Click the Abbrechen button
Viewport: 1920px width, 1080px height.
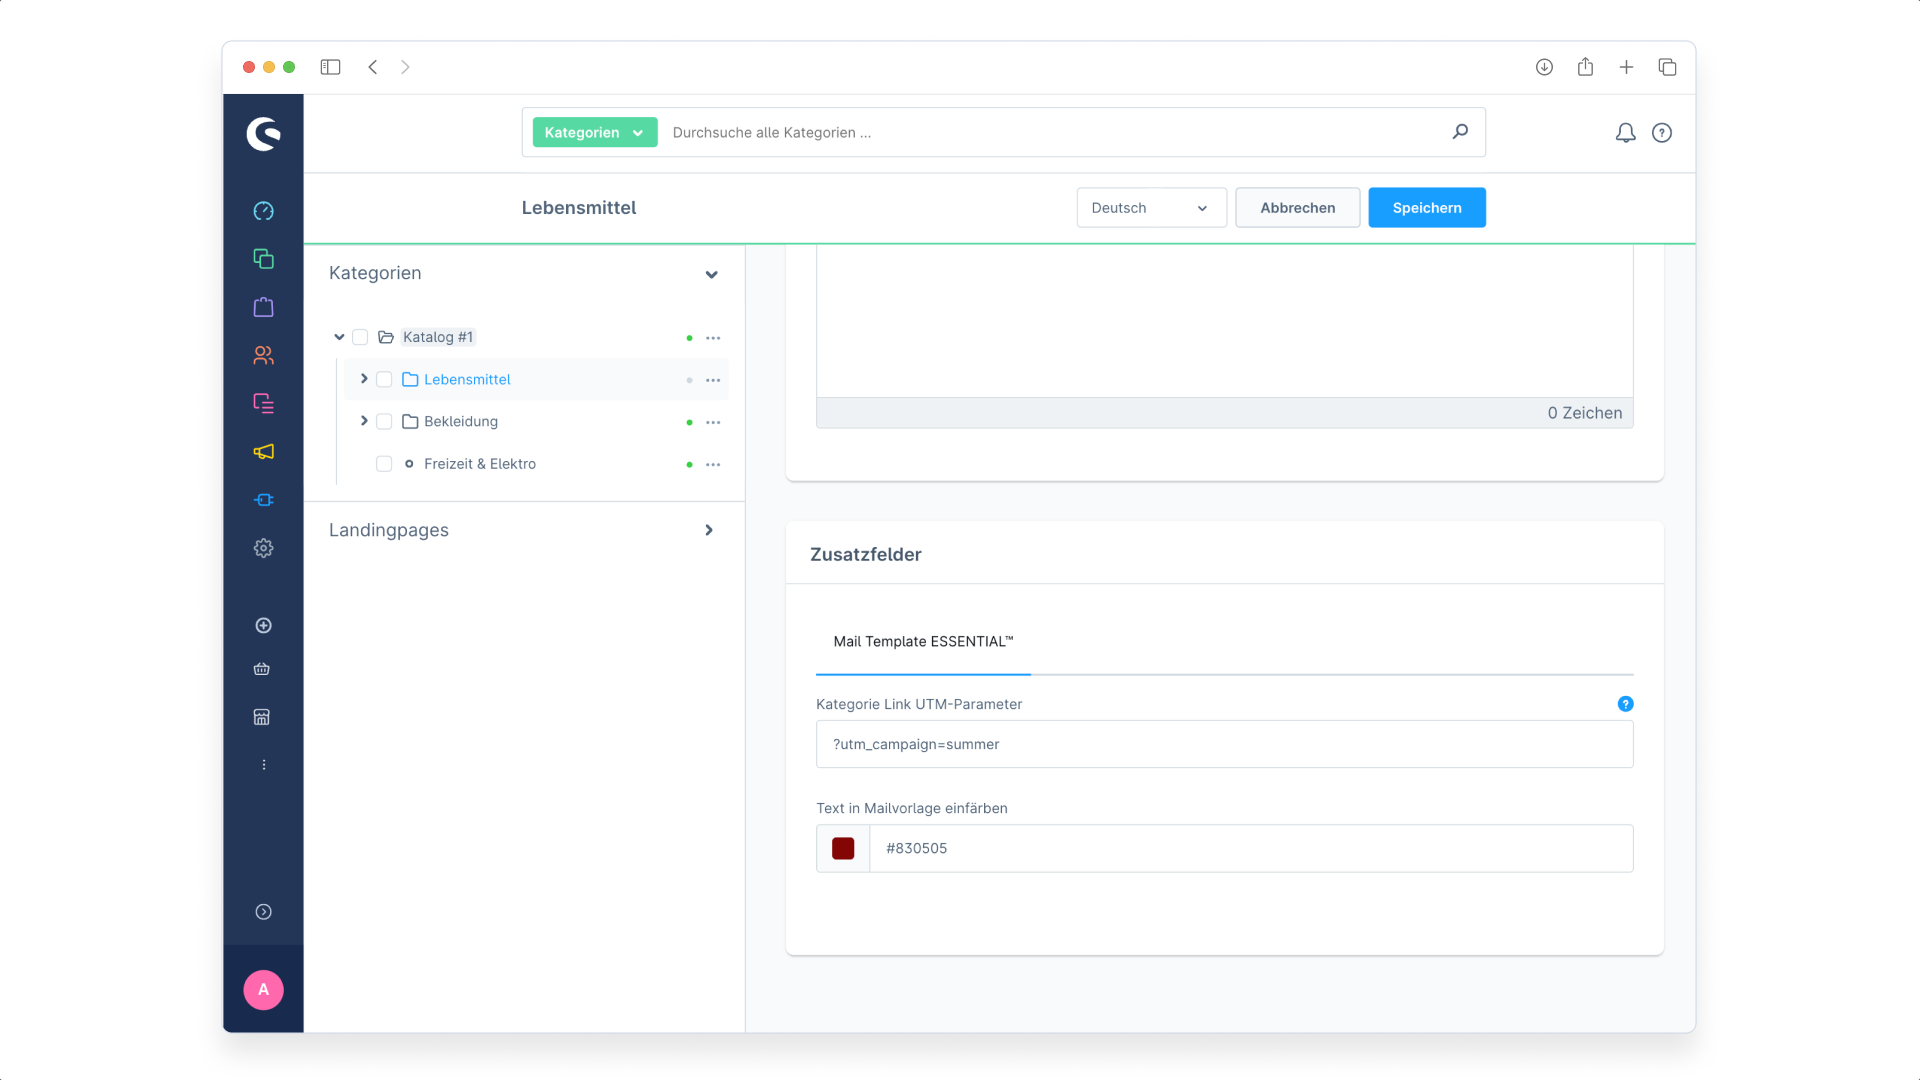(x=1297, y=208)
